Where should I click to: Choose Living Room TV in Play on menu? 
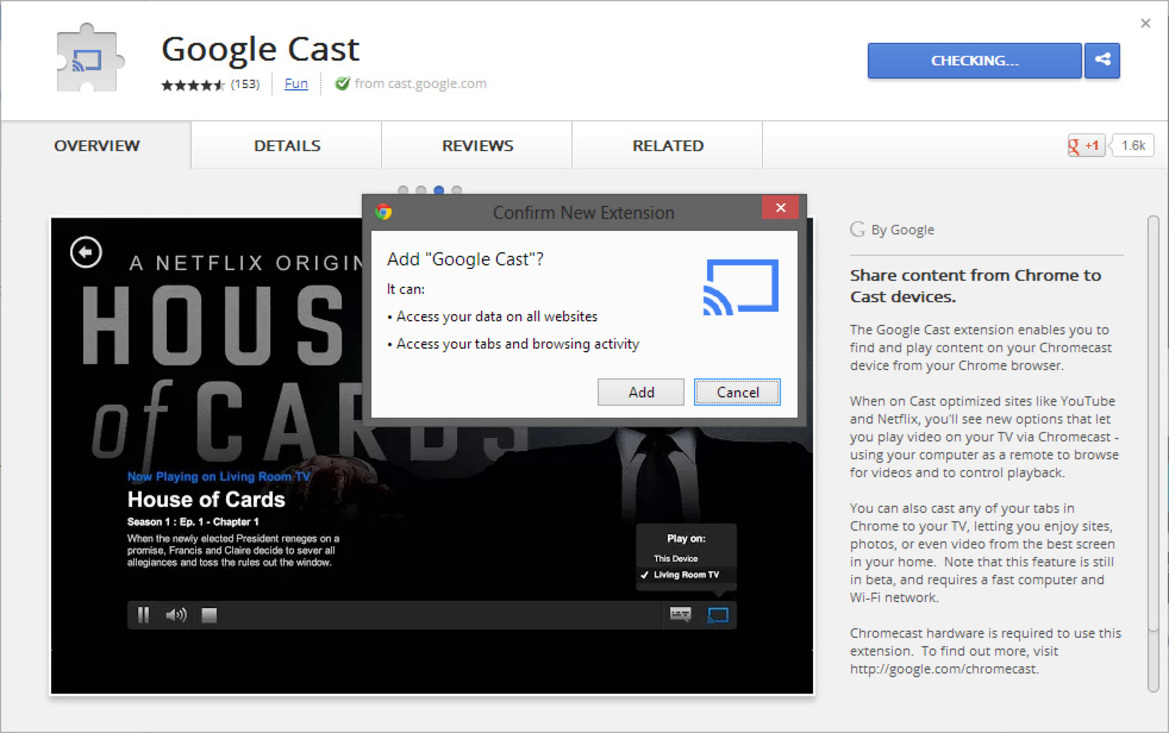coord(686,575)
